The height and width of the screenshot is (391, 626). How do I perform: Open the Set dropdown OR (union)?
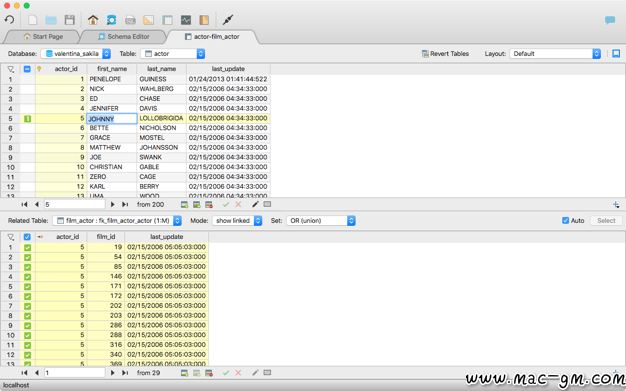point(321,220)
